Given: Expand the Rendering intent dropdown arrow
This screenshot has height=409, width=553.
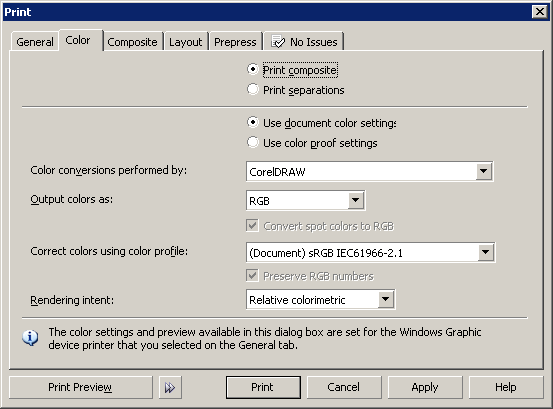Looking at the screenshot, I should coord(385,300).
